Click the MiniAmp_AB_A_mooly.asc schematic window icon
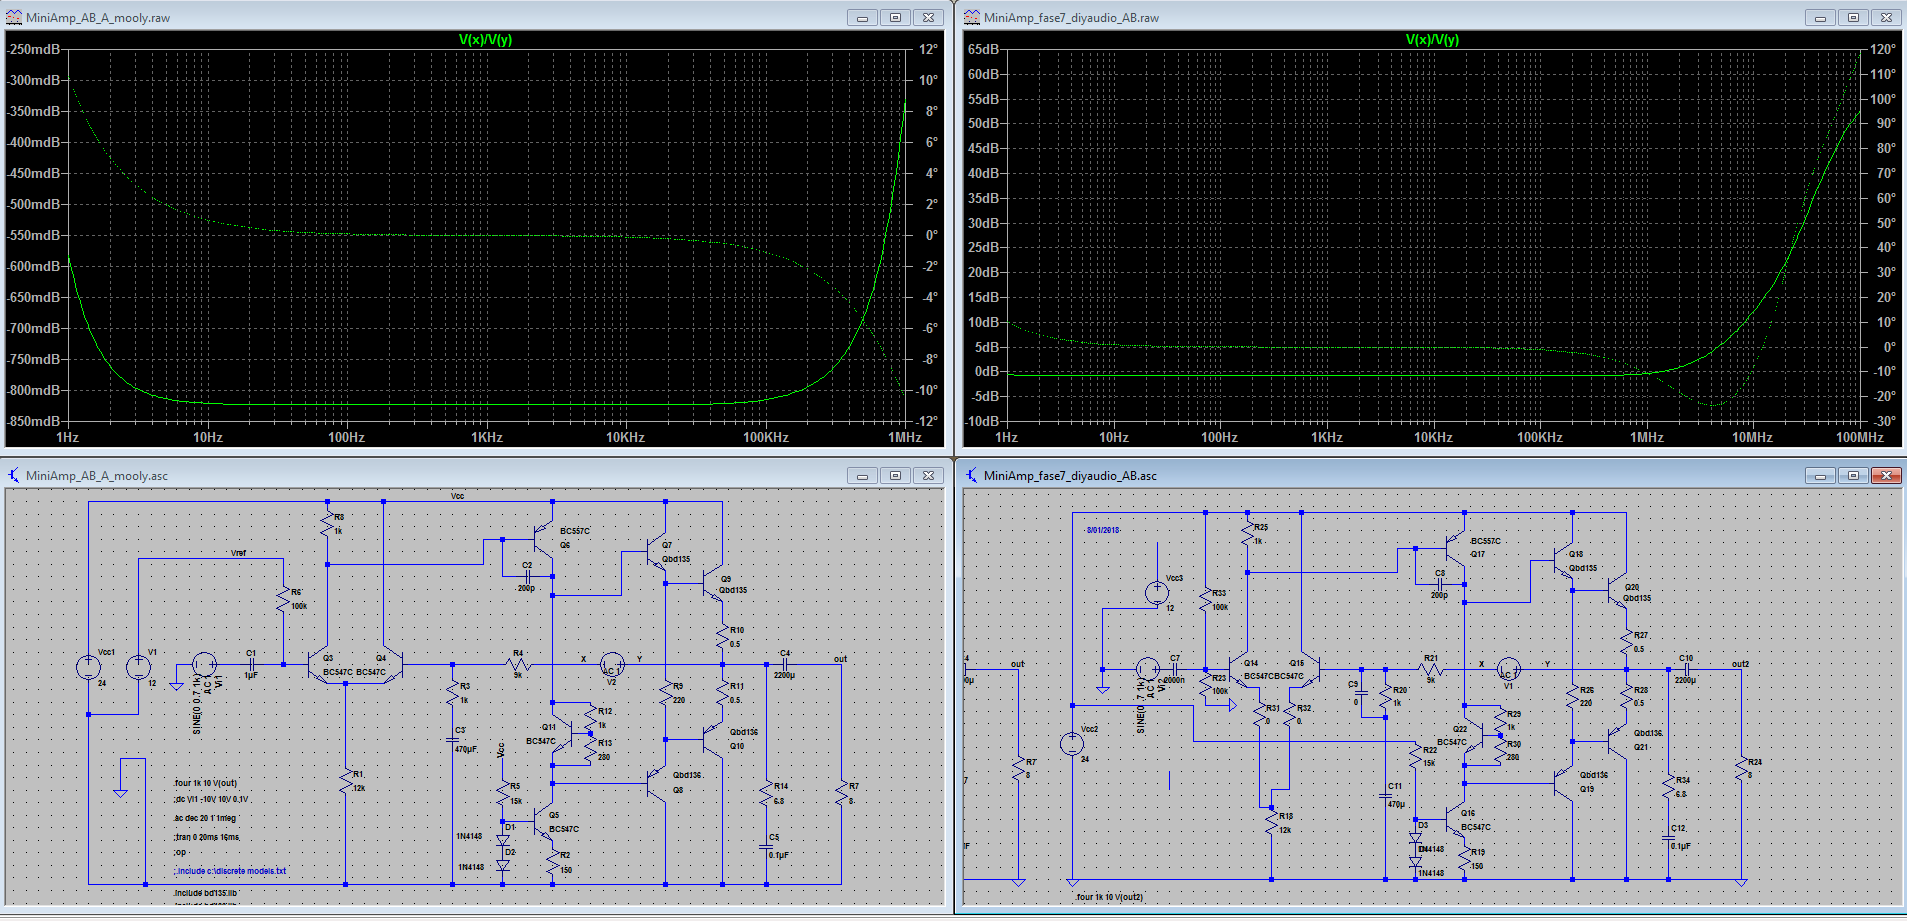 click(14, 475)
